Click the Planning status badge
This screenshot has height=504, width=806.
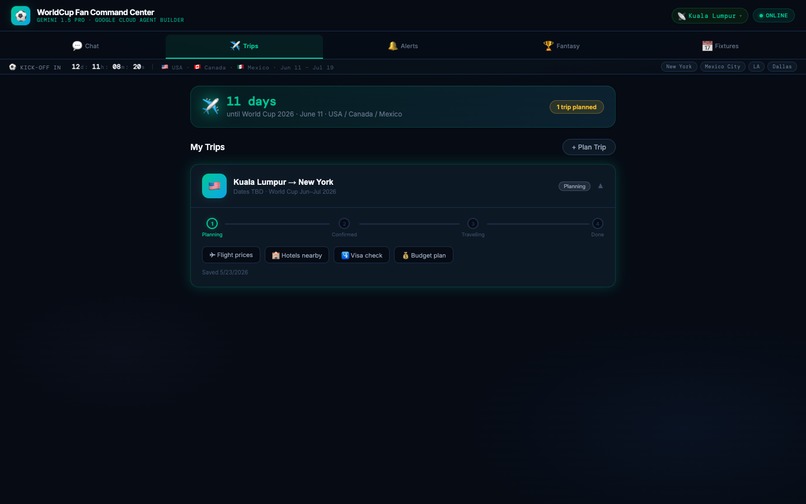[x=574, y=186]
